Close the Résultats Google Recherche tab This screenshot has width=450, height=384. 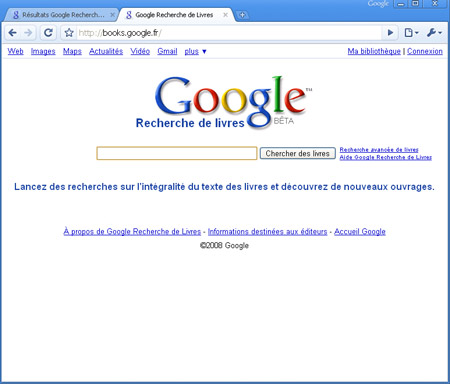[112, 15]
